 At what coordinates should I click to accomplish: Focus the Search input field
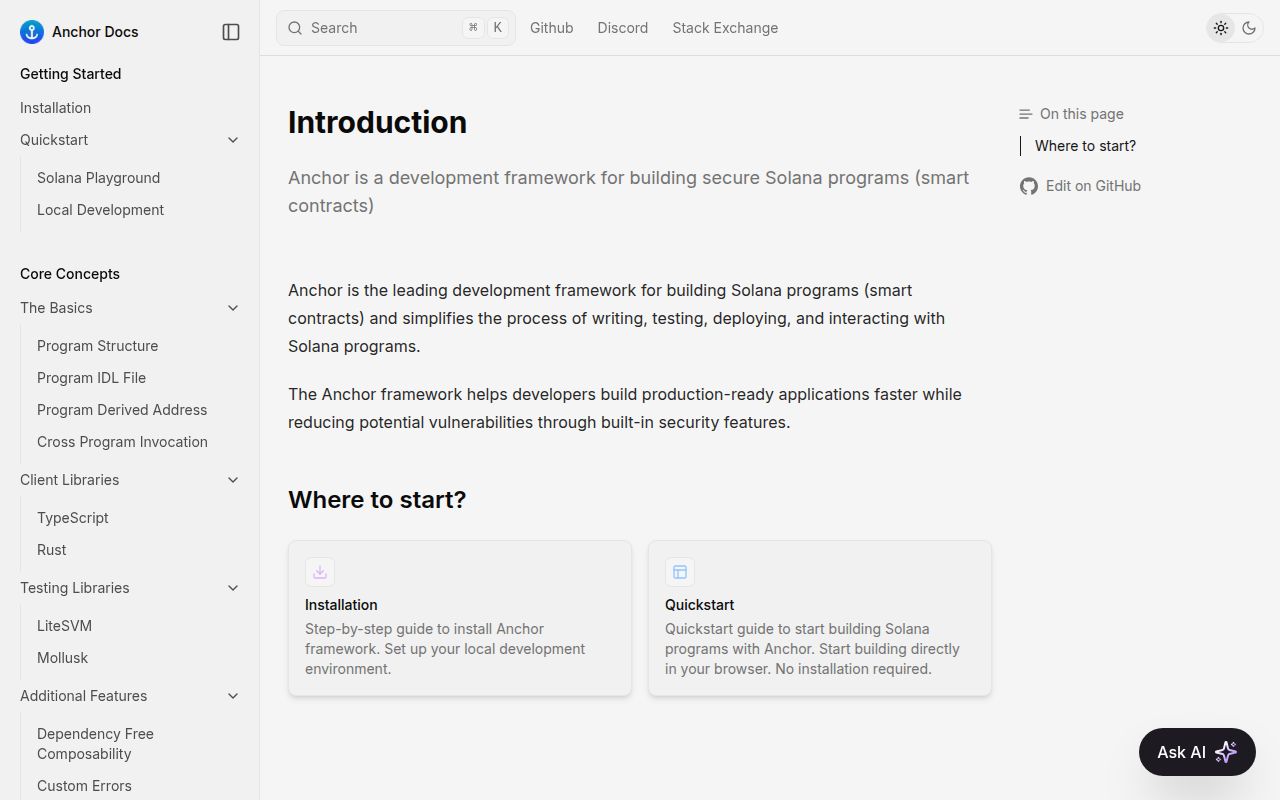coord(396,28)
